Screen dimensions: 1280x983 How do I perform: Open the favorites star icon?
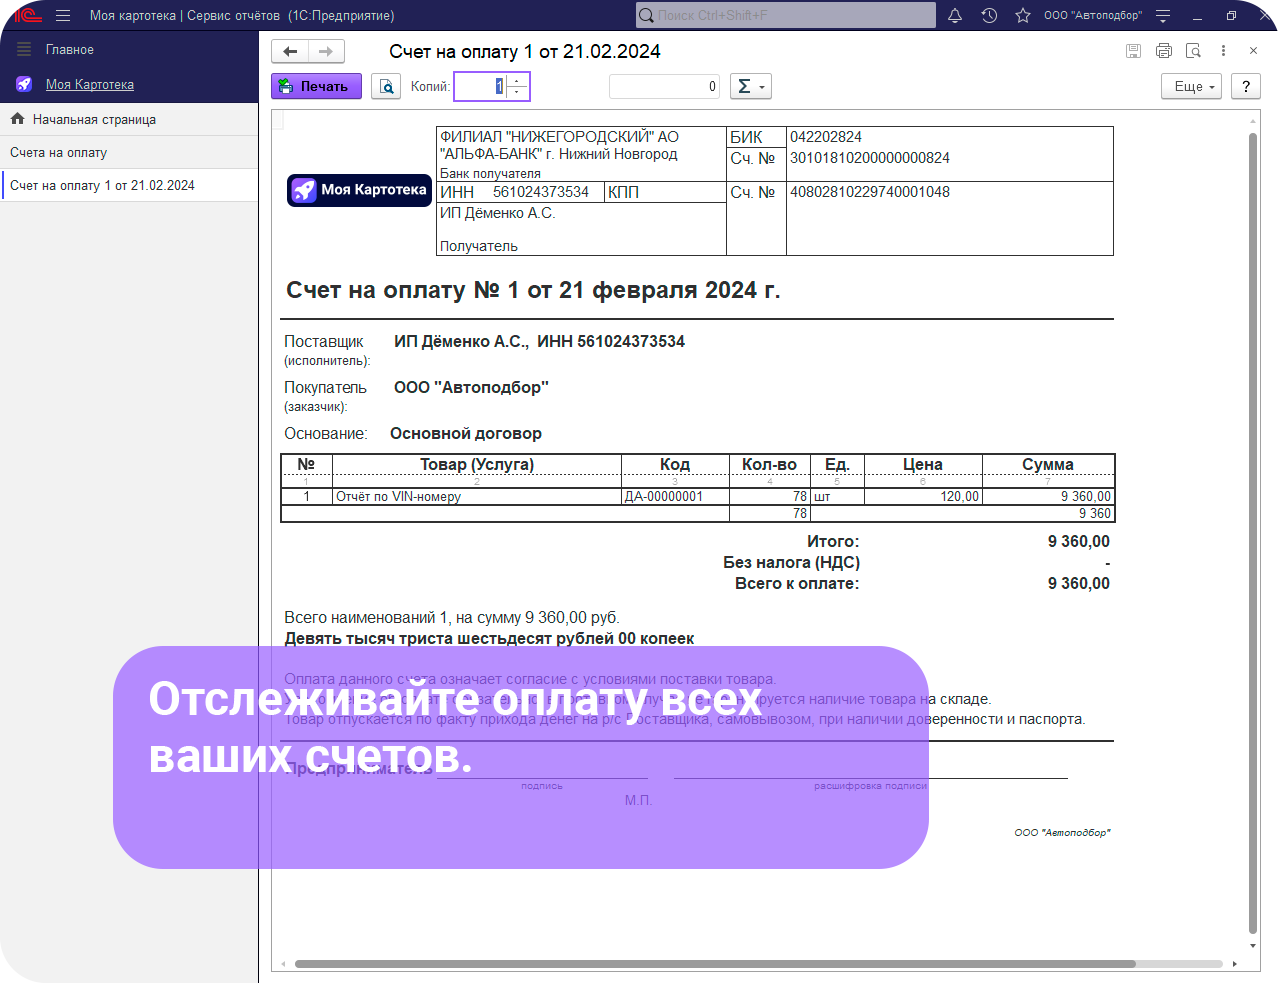point(1023,15)
